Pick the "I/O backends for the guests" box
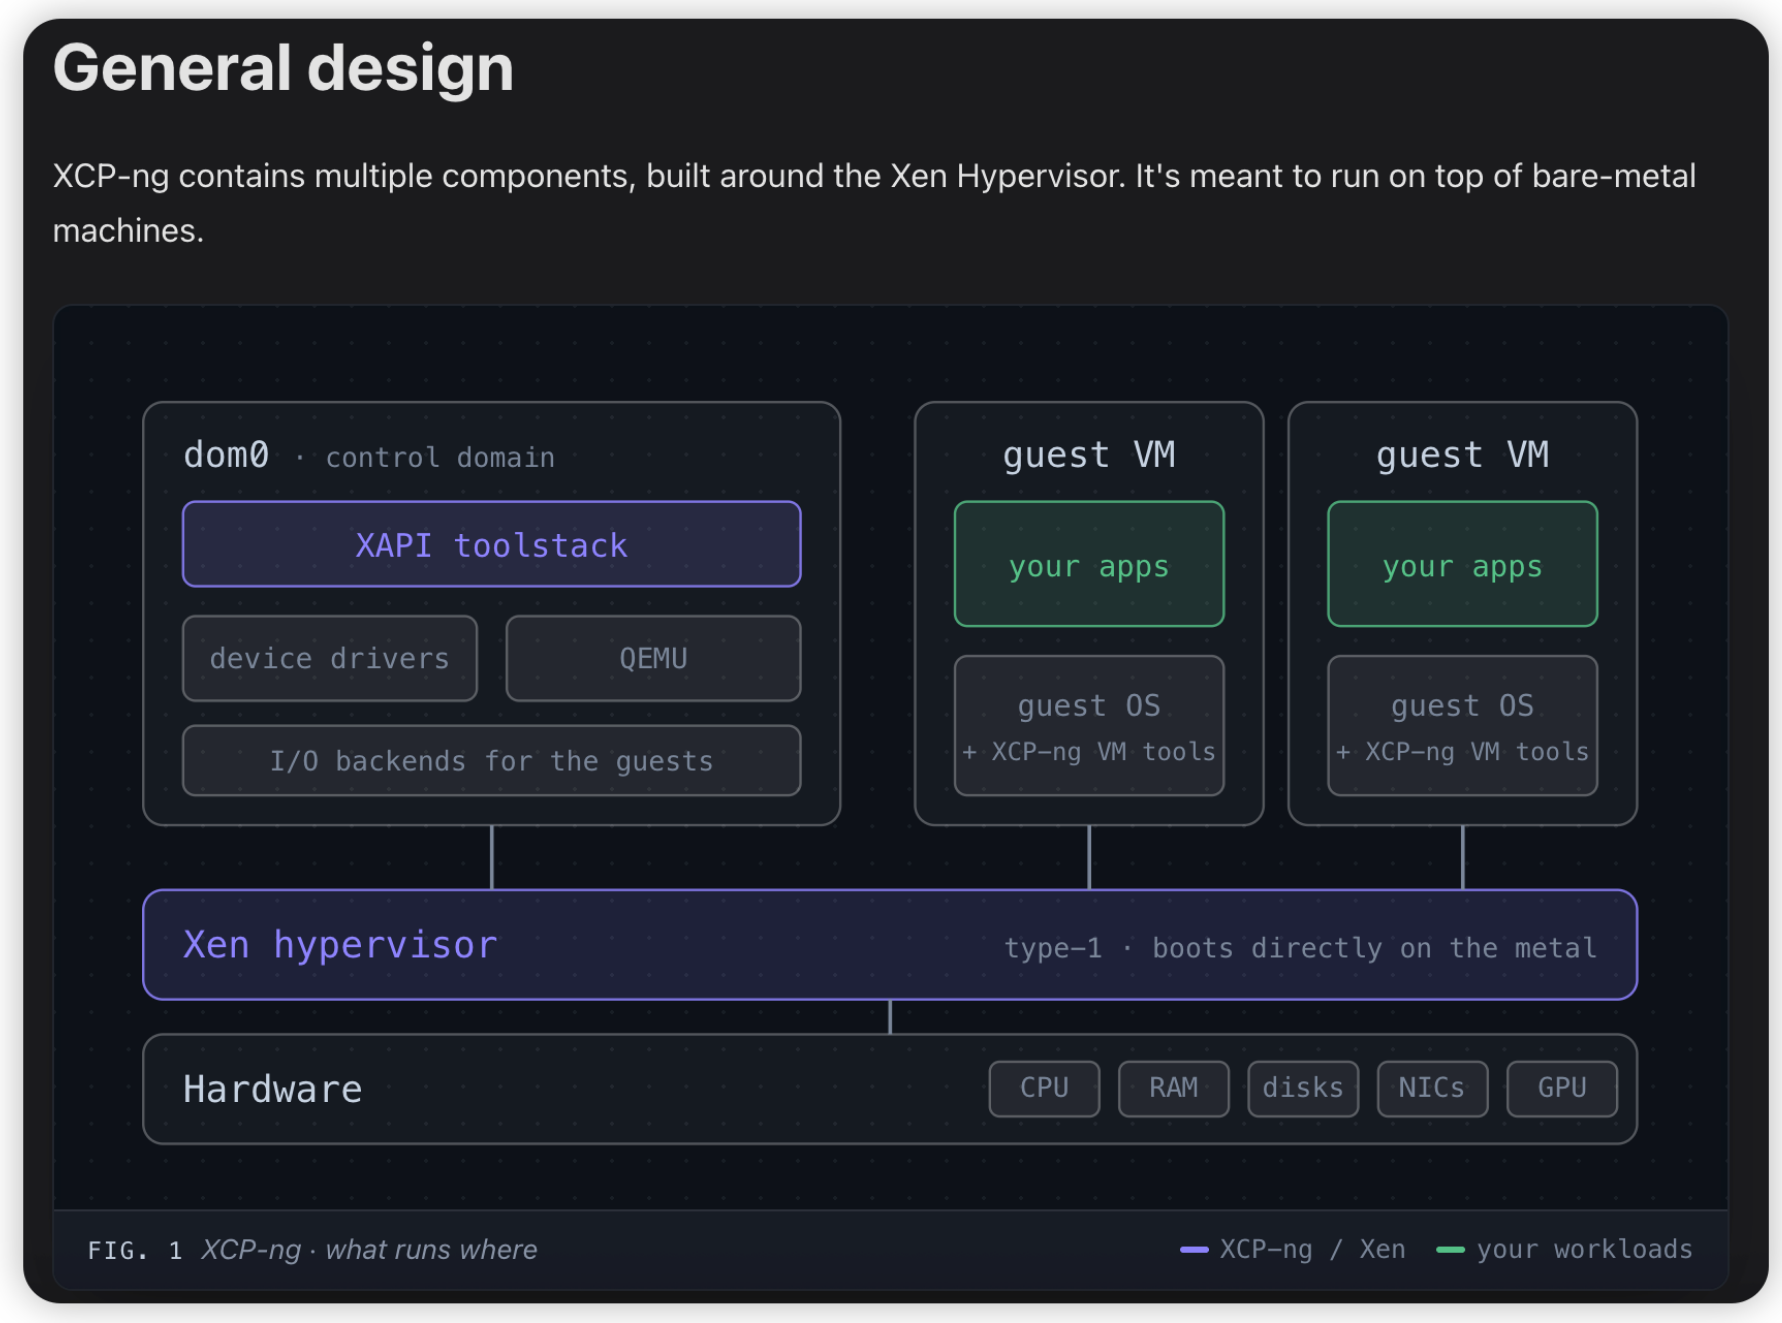This screenshot has width=1782, height=1323. pos(492,761)
